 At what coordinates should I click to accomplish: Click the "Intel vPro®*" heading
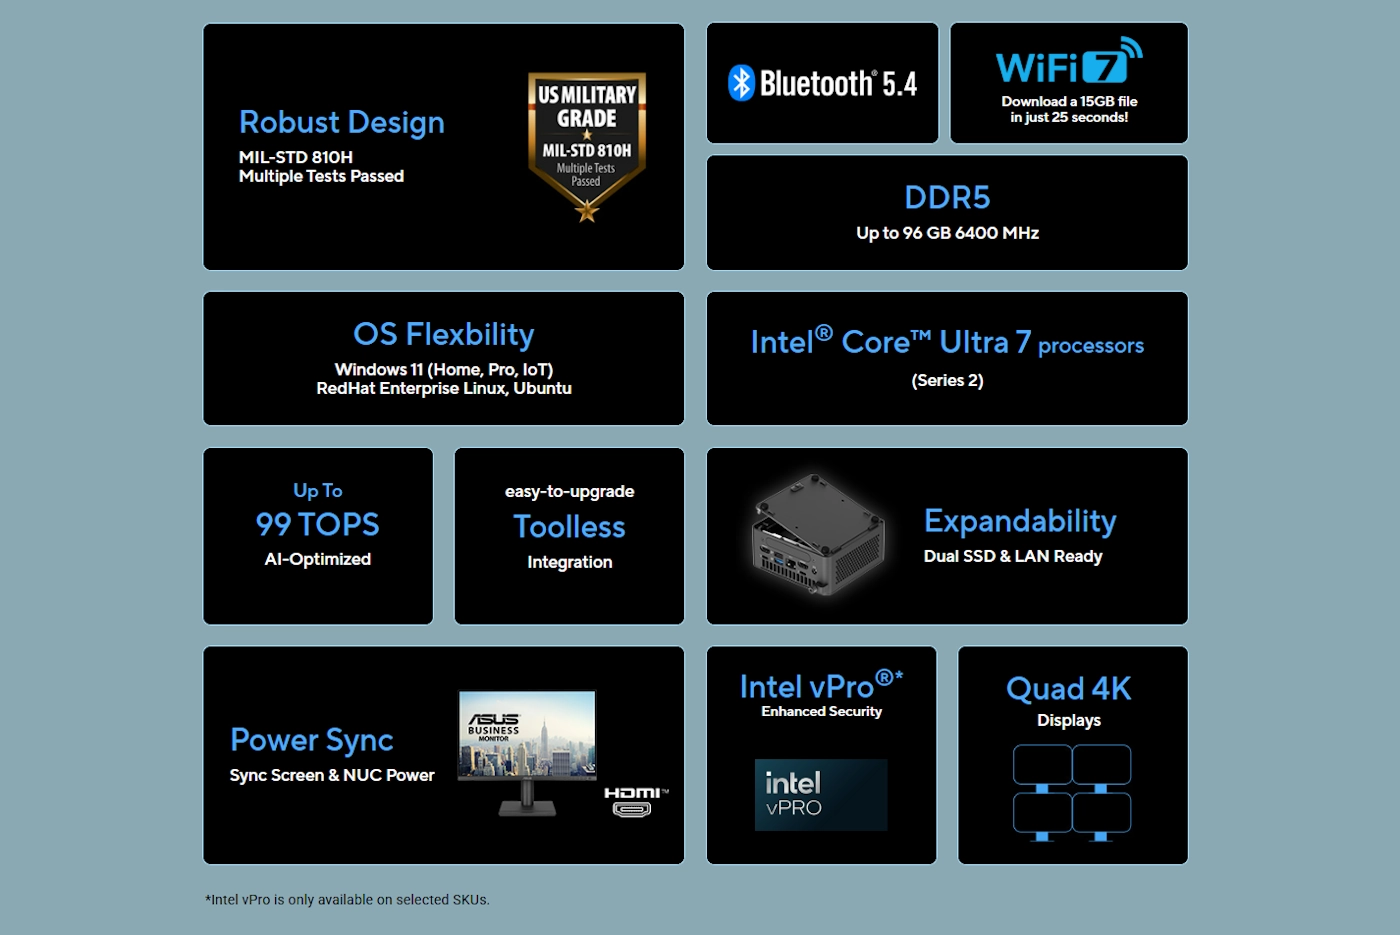[821, 685]
